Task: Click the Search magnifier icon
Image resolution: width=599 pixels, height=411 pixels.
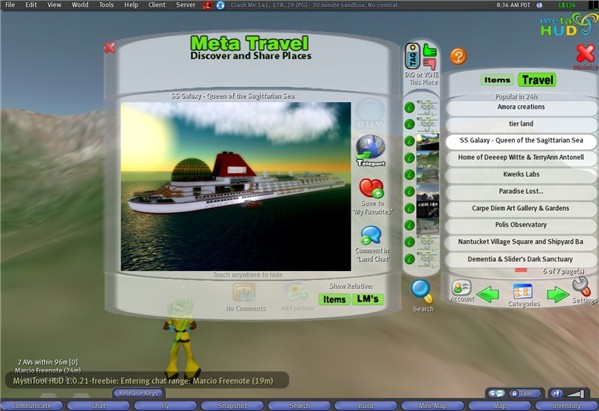Action: 422,292
